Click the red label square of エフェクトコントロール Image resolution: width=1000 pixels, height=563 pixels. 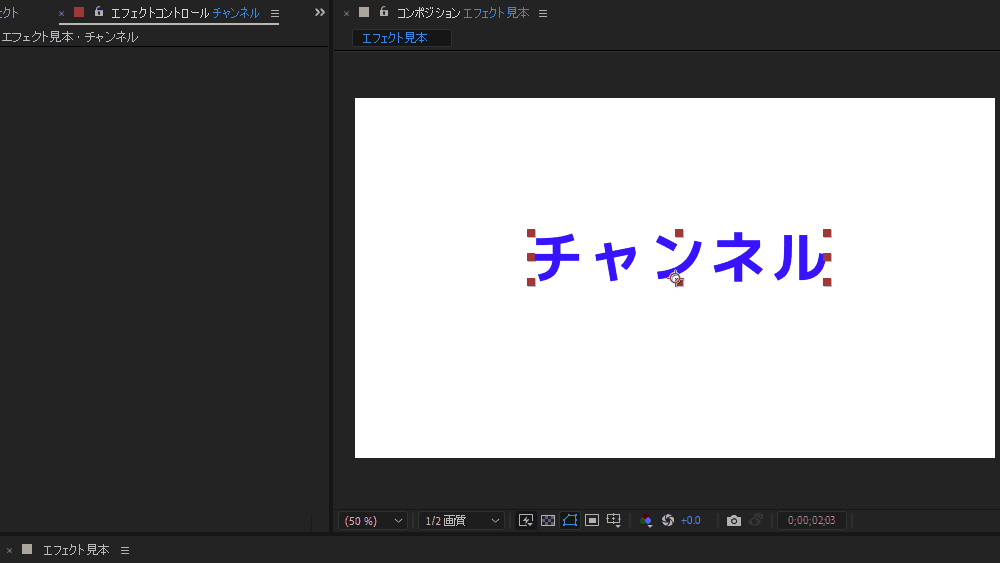[79, 12]
